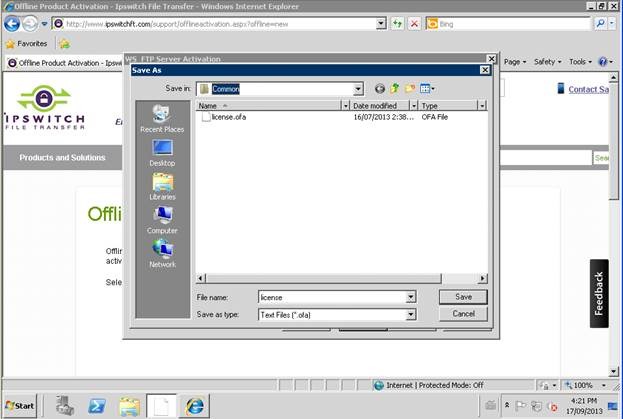Select the license.ofa file
Viewport: 623px width, 419px height.
224,117
